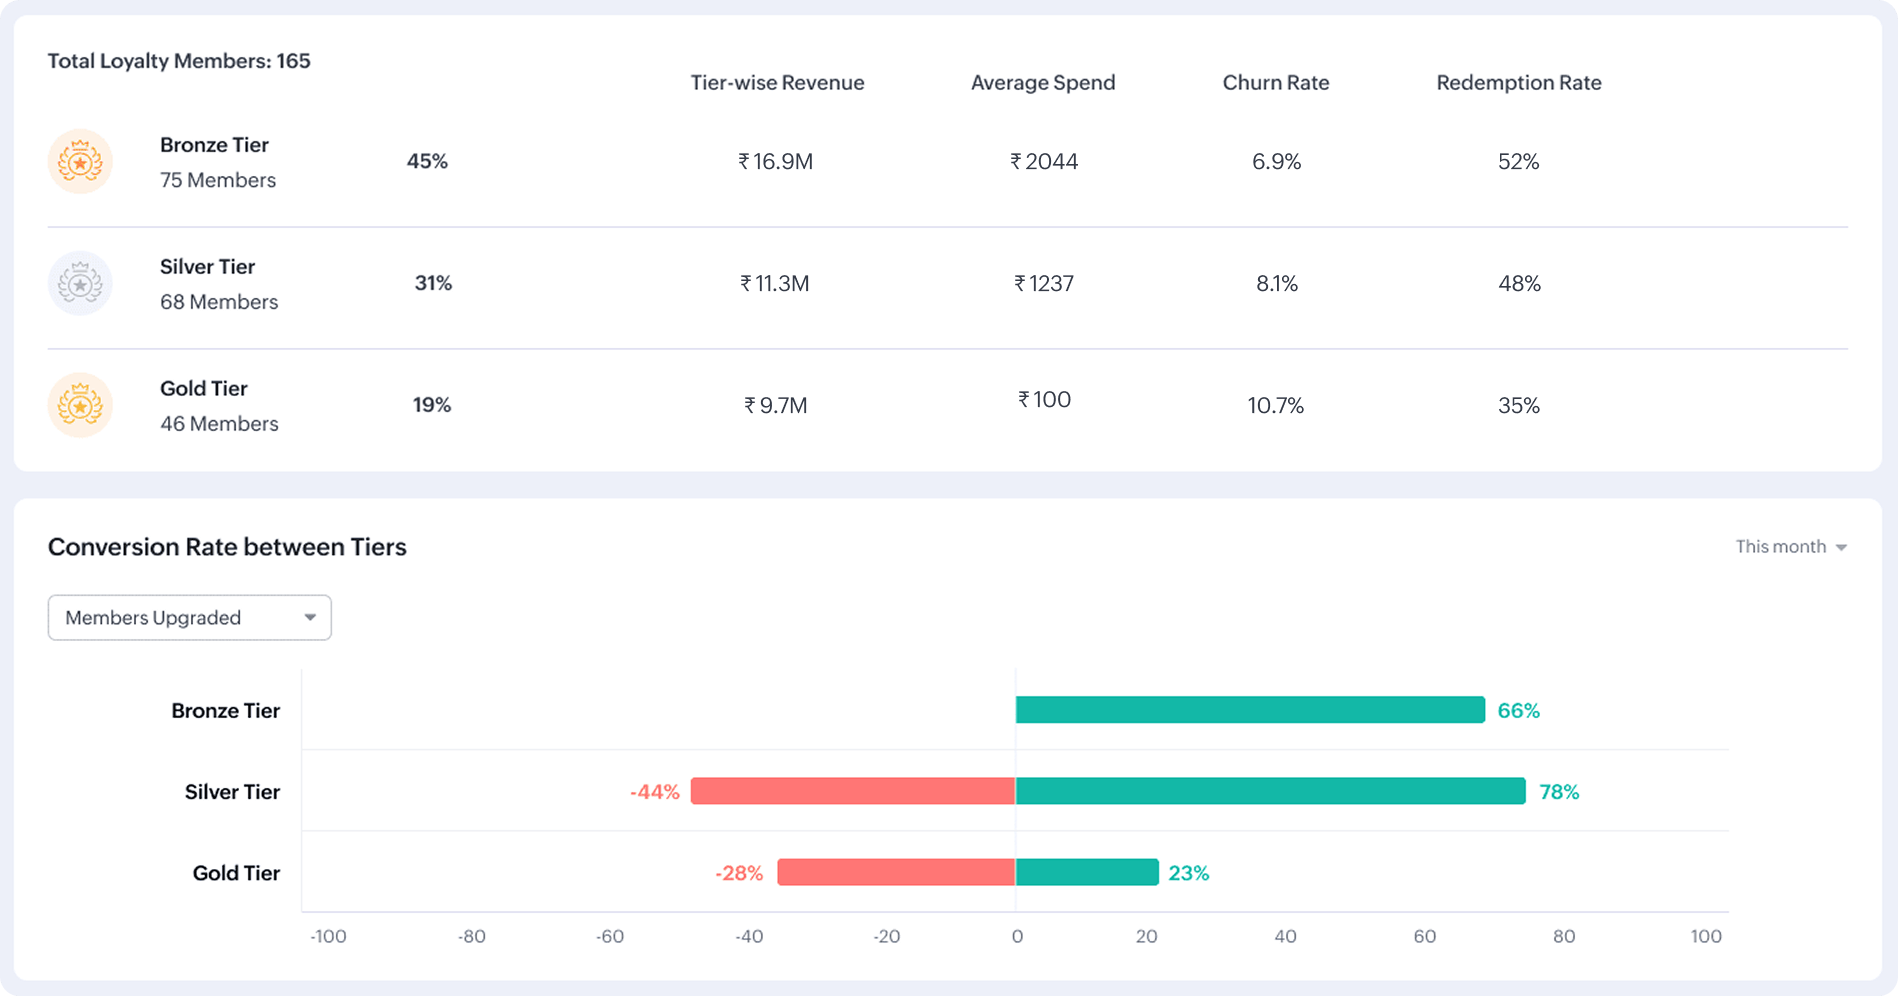The image size is (1898, 997).
Task: Click the Total Loyalty Members heading
Action: coord(179,60)
